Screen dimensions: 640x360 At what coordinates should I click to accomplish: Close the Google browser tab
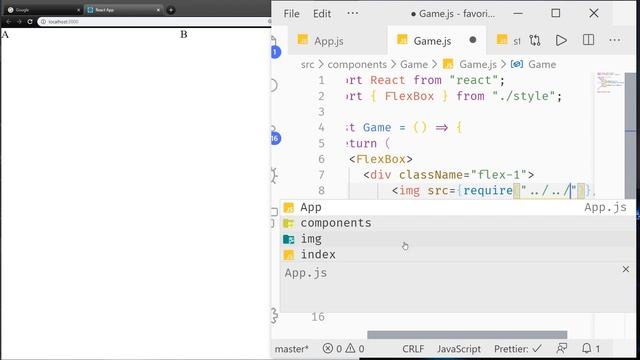[x=78, y=10]
